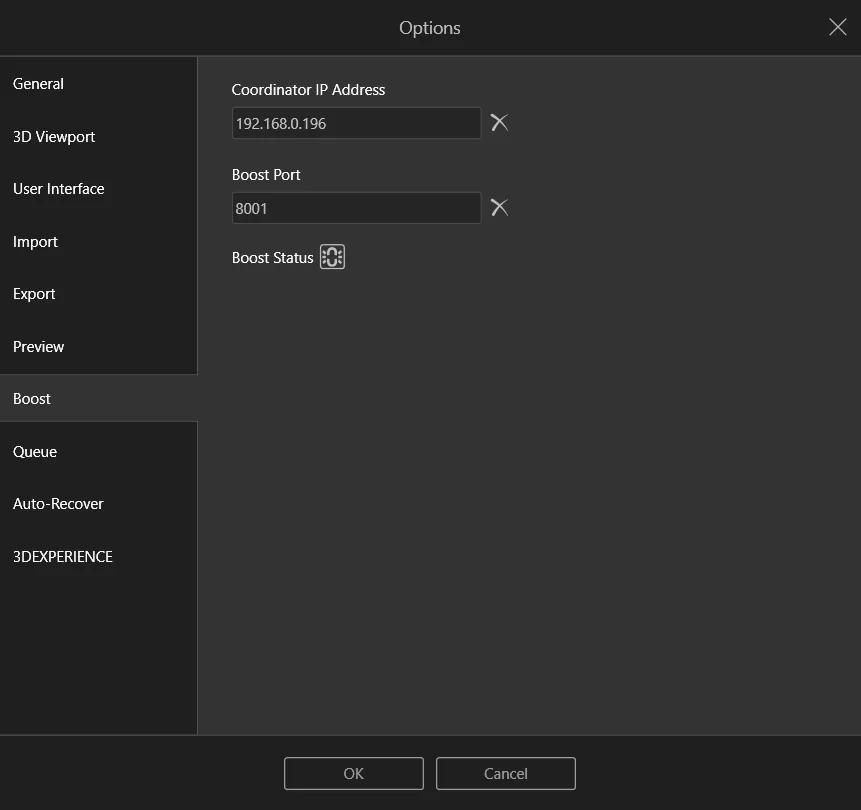
Task: Switch to User Interface options
Action: (x=99, y=189)
